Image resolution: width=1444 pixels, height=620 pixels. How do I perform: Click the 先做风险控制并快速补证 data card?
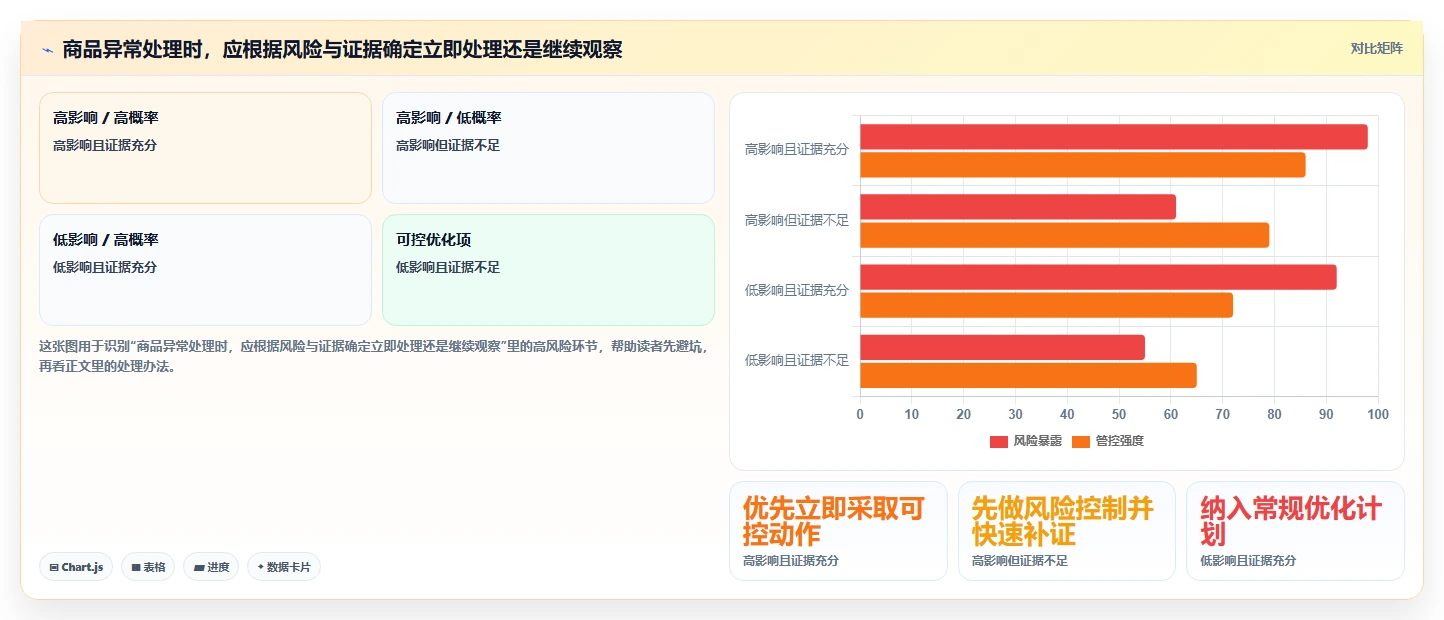(1067, 531)
